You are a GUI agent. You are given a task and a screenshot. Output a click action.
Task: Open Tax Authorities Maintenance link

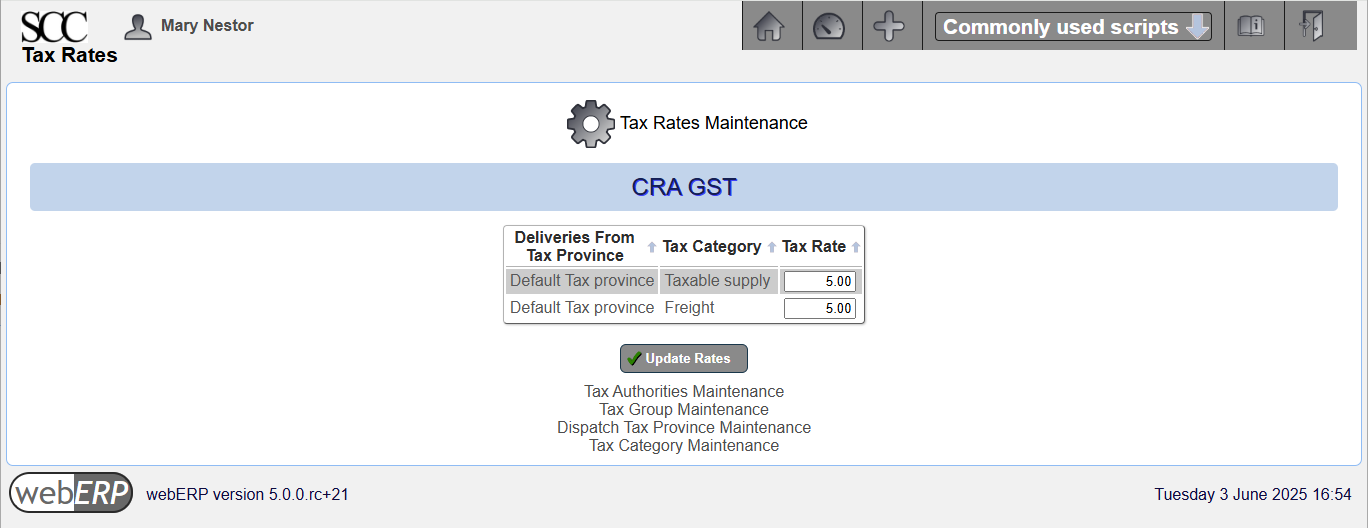pyautogui.click(x=684, y=392)
